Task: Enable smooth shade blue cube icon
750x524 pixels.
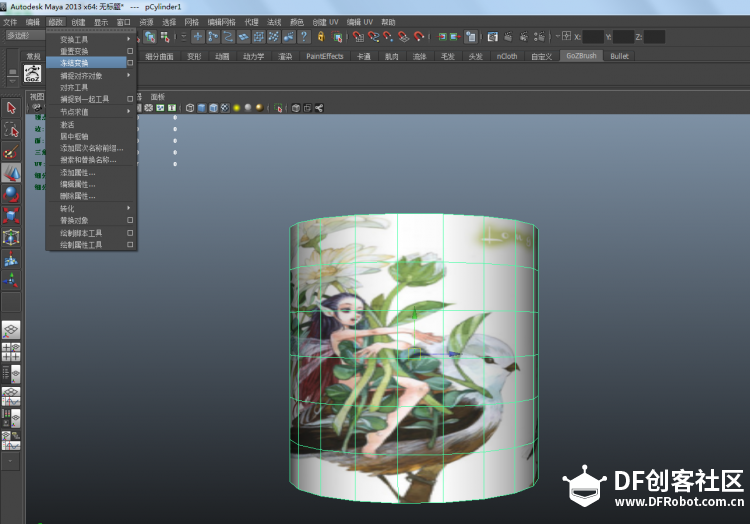Action: tap(201, 108)
